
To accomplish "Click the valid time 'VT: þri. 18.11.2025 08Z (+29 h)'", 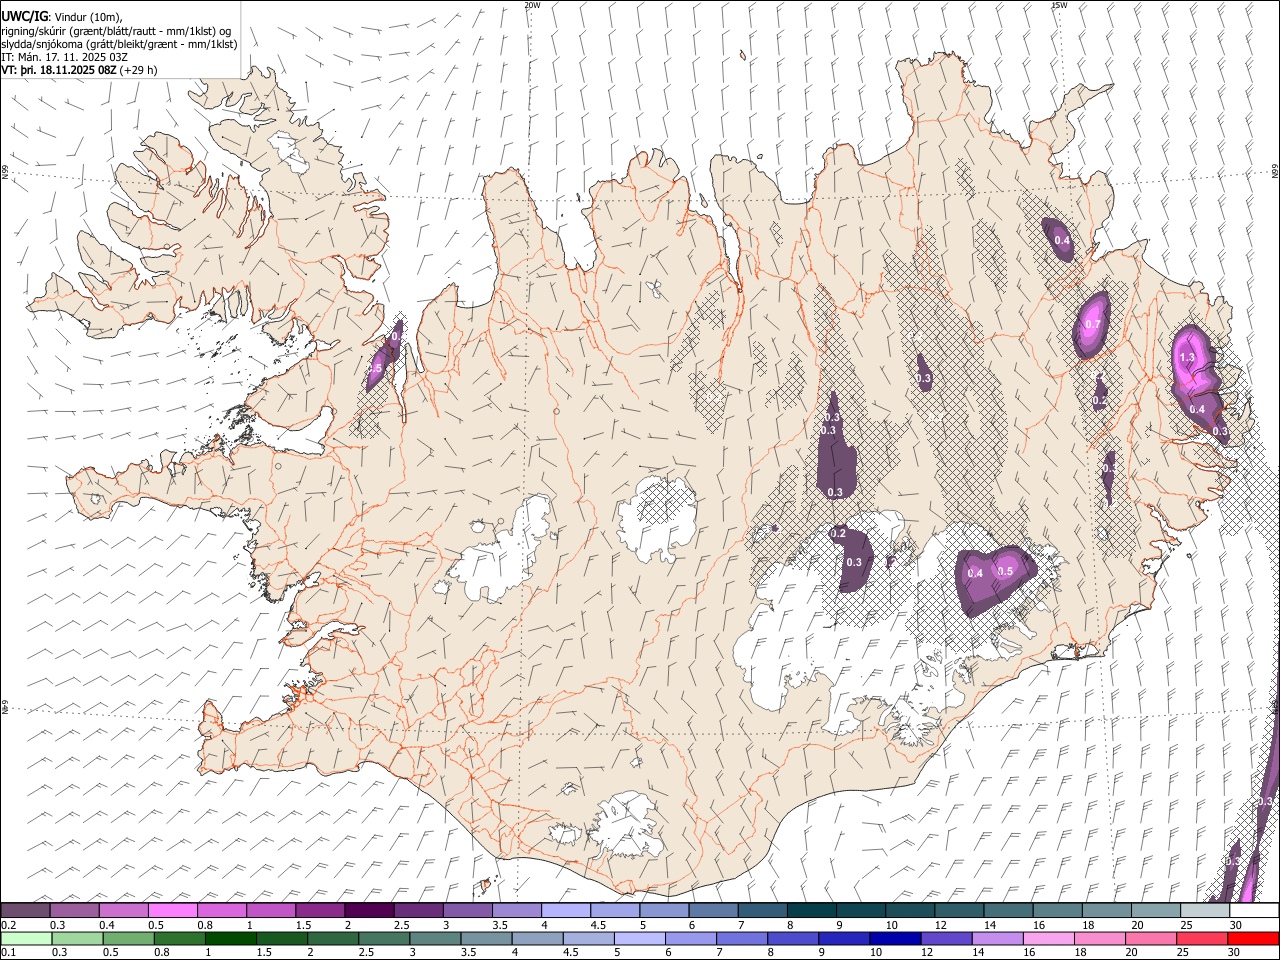I will click(x=79, y=71).
